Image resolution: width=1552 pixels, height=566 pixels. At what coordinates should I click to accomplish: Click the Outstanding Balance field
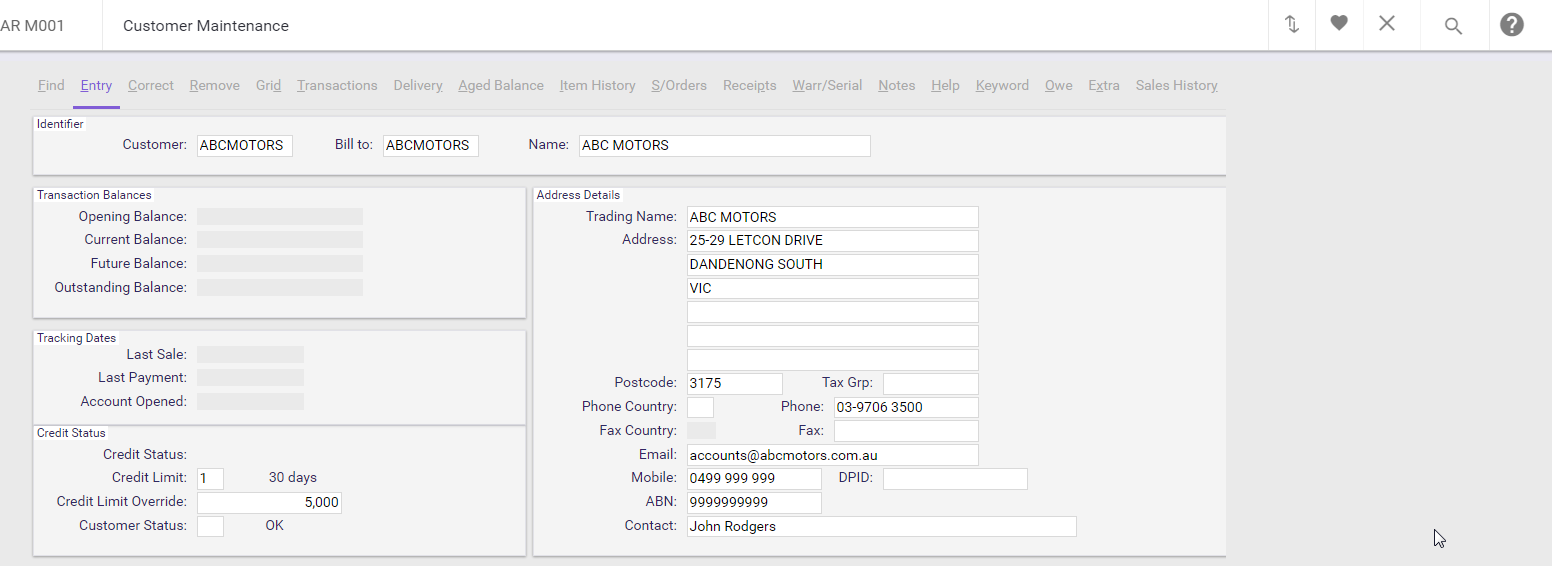click(x=280, y=288)
